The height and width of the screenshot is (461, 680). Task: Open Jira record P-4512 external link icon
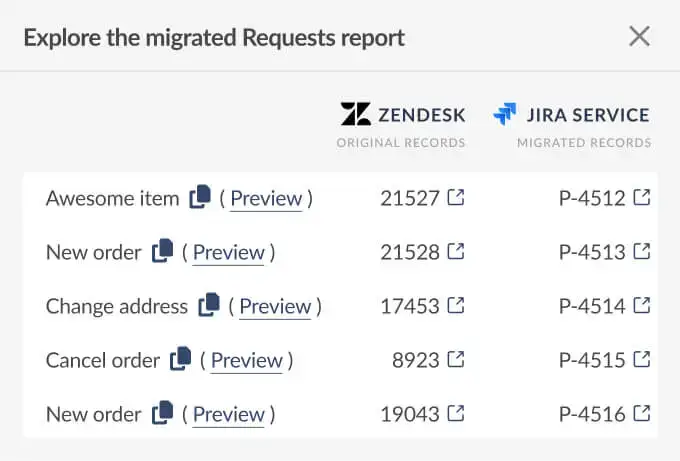tap(642, 198)
